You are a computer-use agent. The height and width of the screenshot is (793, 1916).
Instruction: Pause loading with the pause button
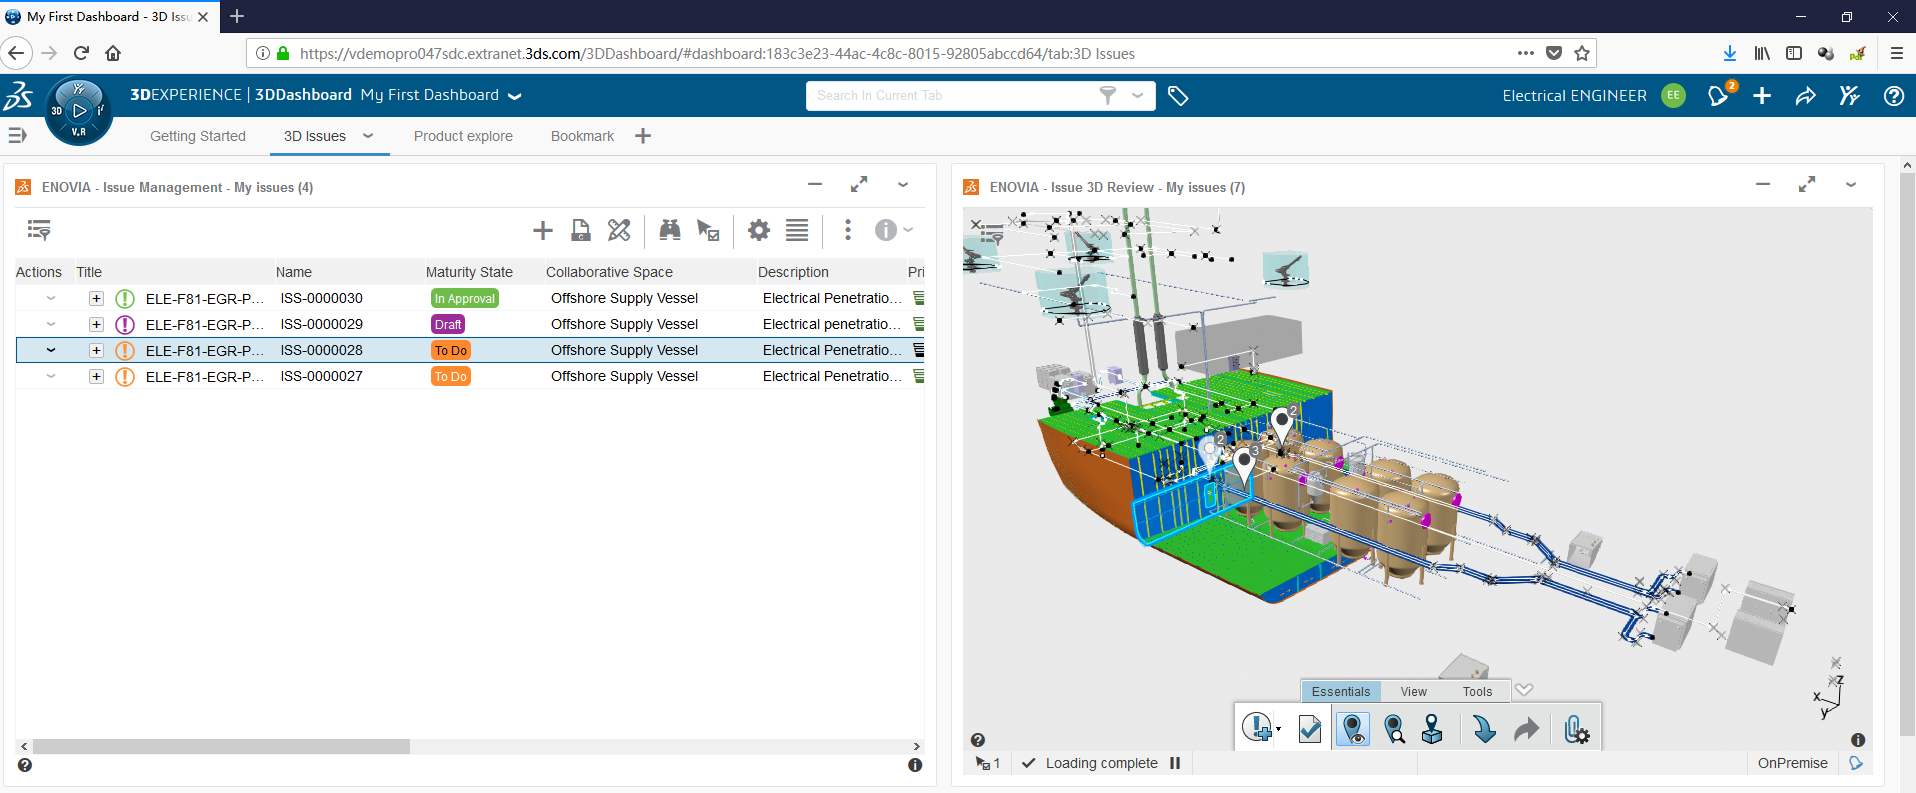click(x=1175, y=763)
